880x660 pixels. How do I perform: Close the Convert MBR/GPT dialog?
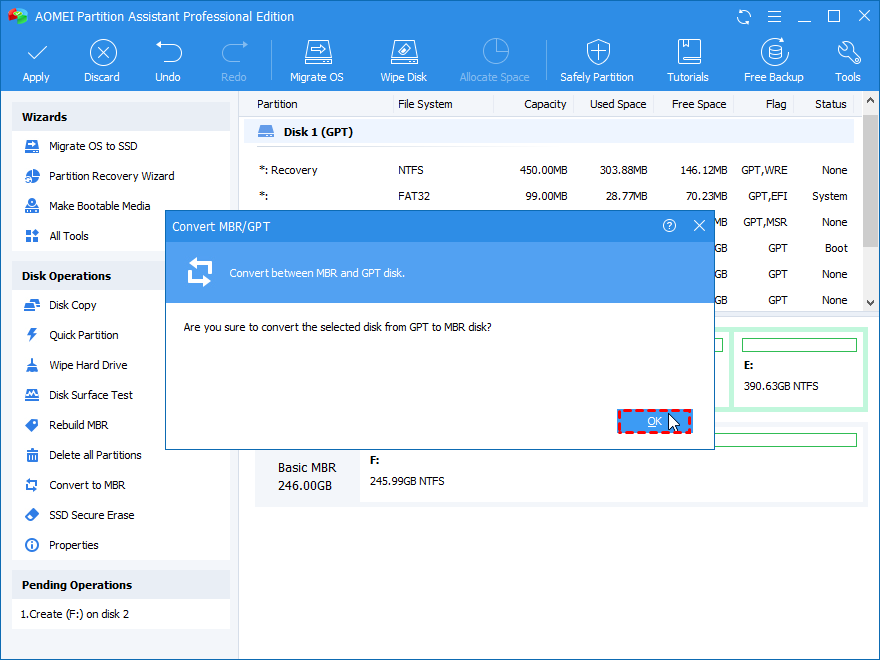pyautogui.click(x=699, y=226)
